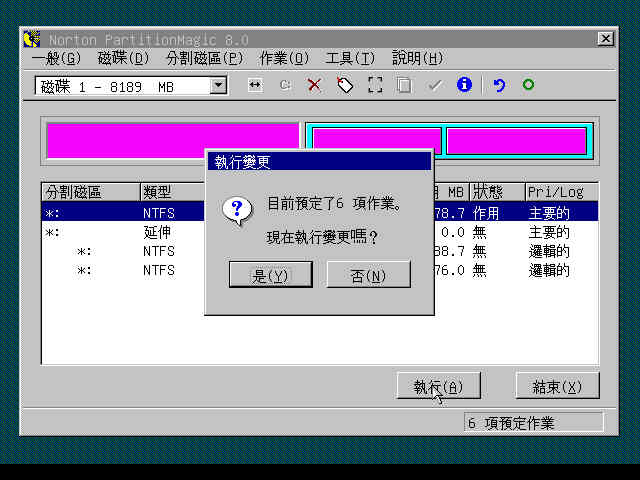640x480 pixels.
Task: Click the resize/move partition toolbar icon
Action: (x=255, y=86)
